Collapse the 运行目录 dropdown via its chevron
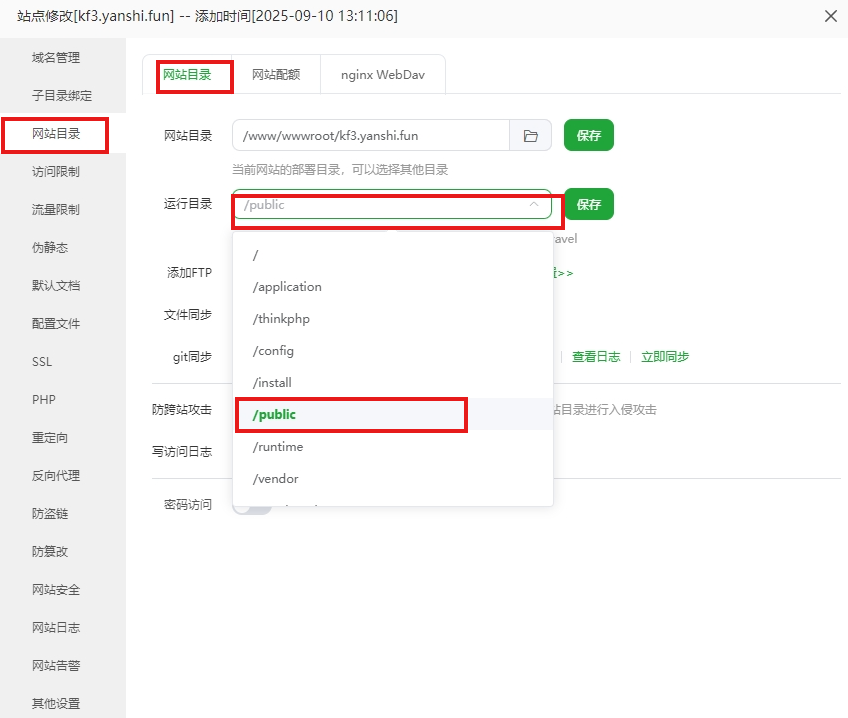Image resolution: width=848 pixels, height=718 pixels. coord(533,204)
